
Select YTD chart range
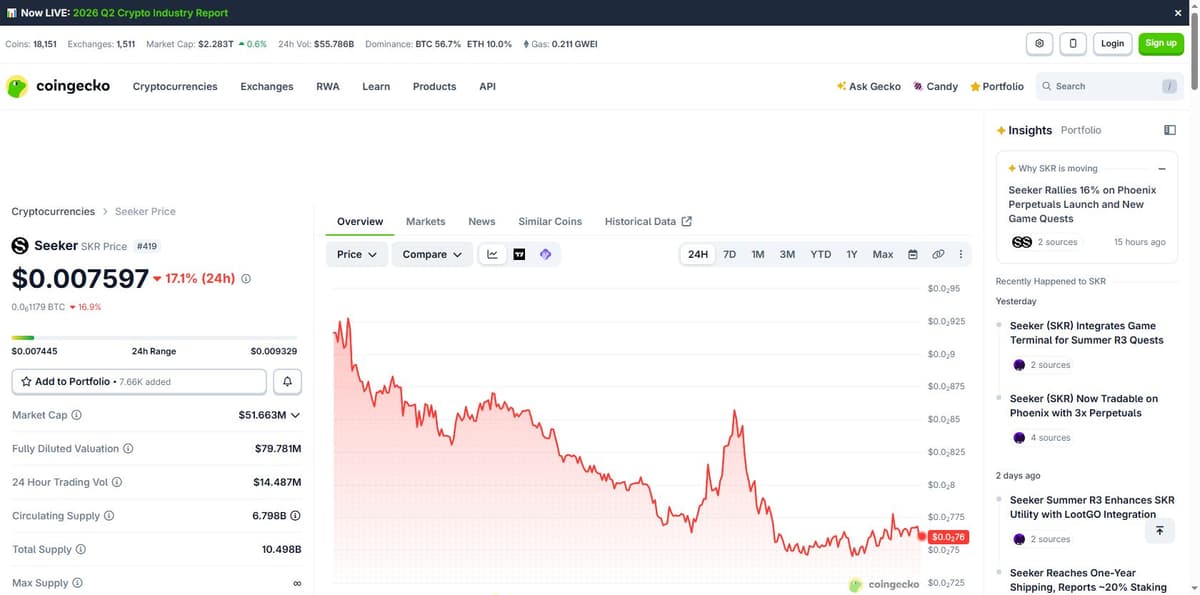[820, 254]
